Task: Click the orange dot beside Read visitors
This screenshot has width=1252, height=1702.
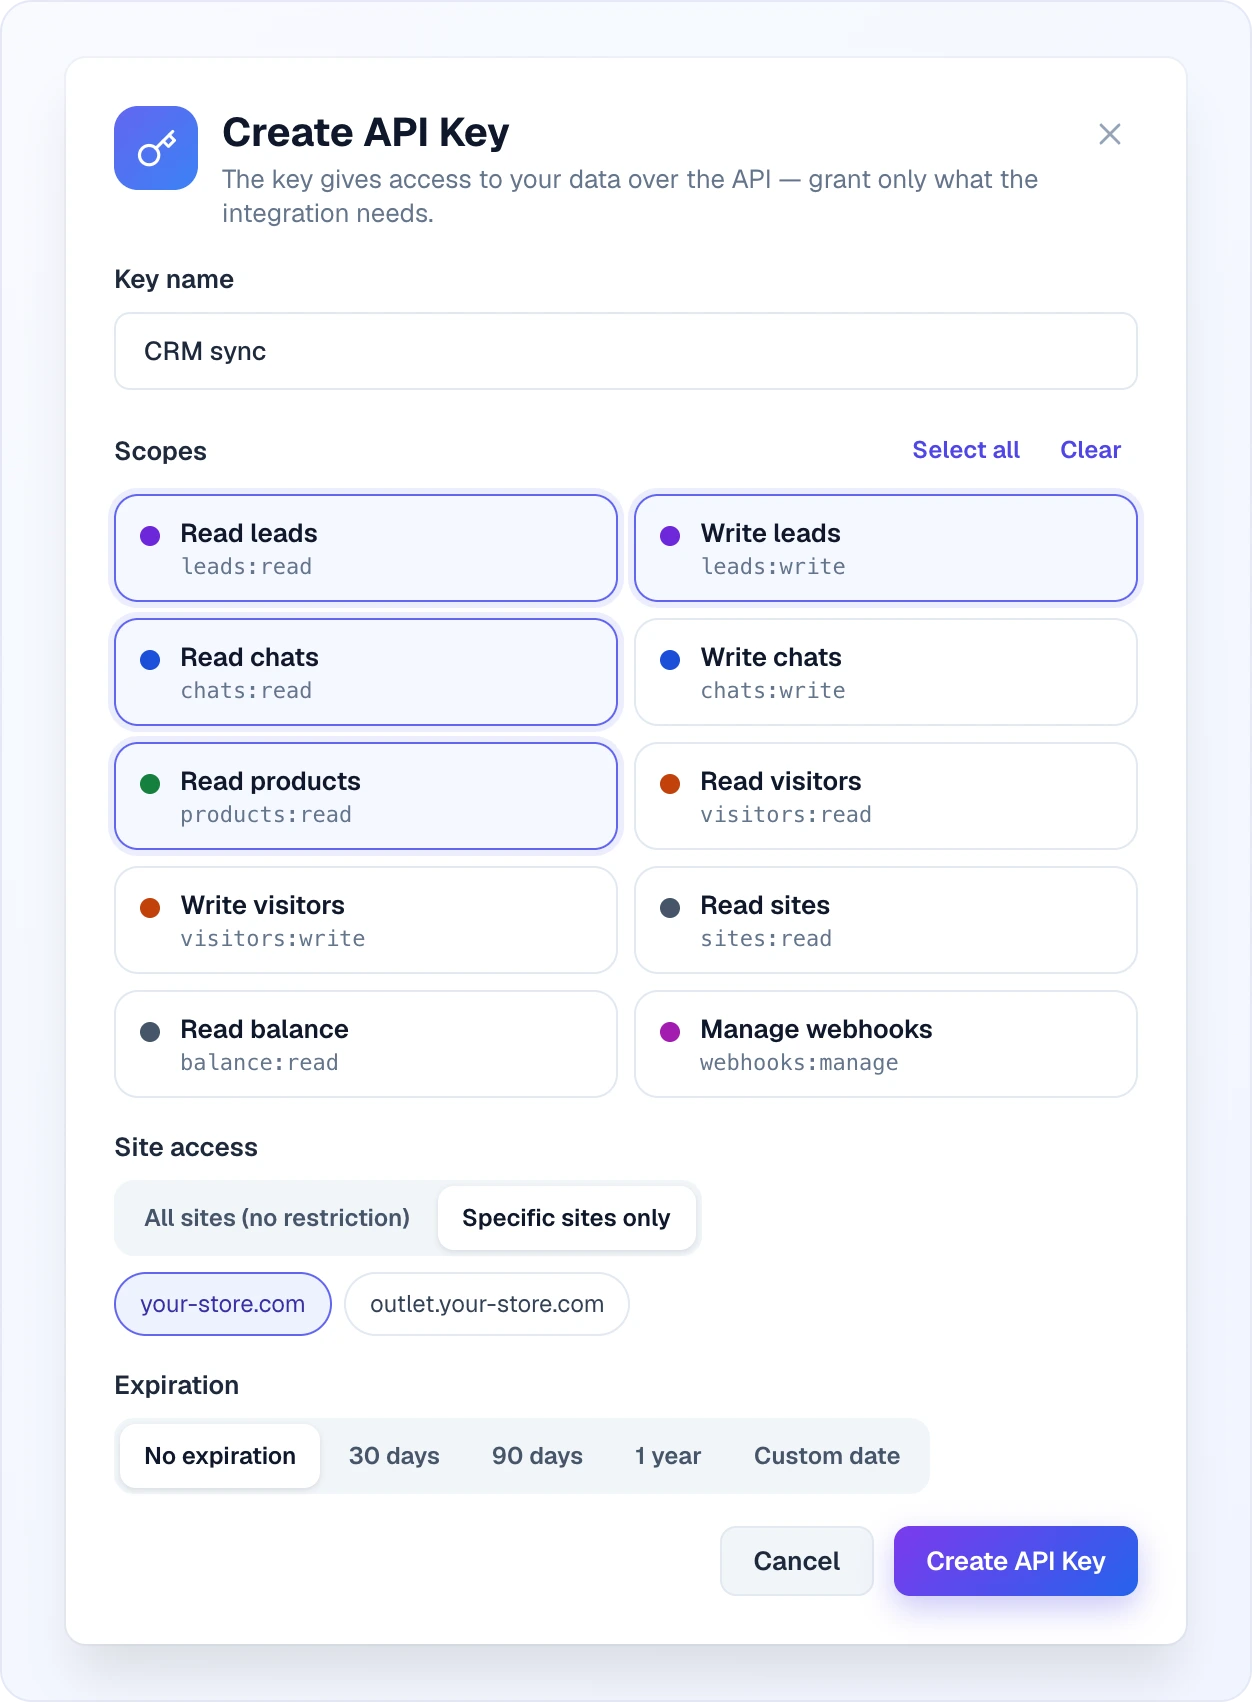Action: tap(670, 784)
